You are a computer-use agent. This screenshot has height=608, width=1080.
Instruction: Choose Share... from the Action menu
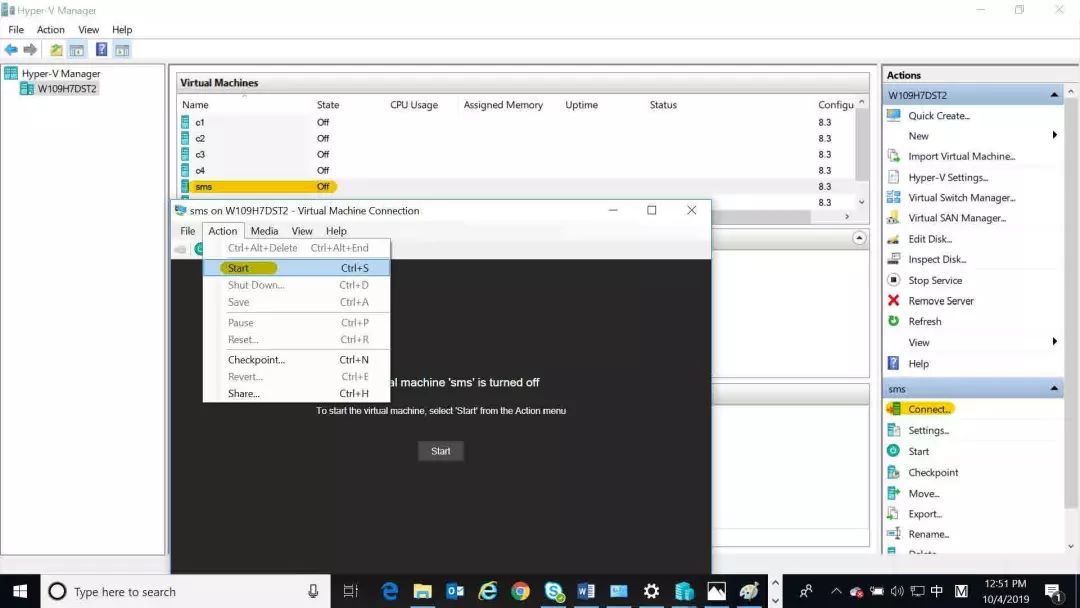(x=297, y=393)
